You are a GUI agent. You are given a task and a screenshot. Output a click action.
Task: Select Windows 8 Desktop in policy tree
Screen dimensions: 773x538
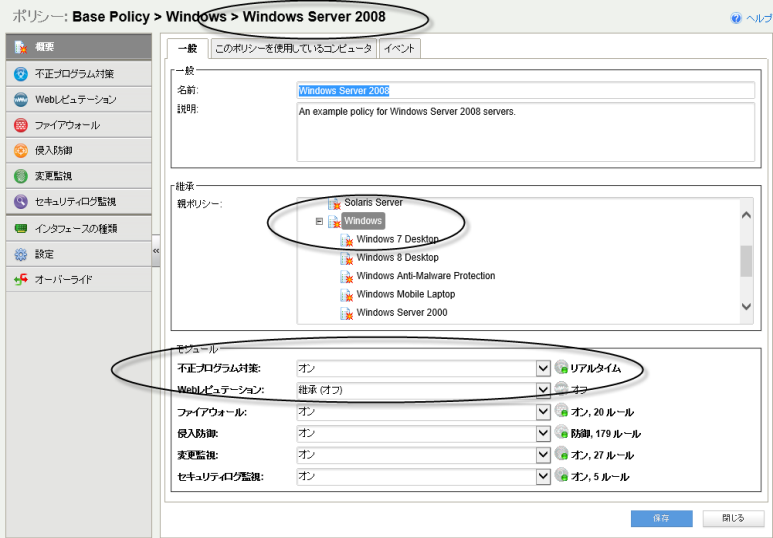pyautogui.click(x=399, y=258)
